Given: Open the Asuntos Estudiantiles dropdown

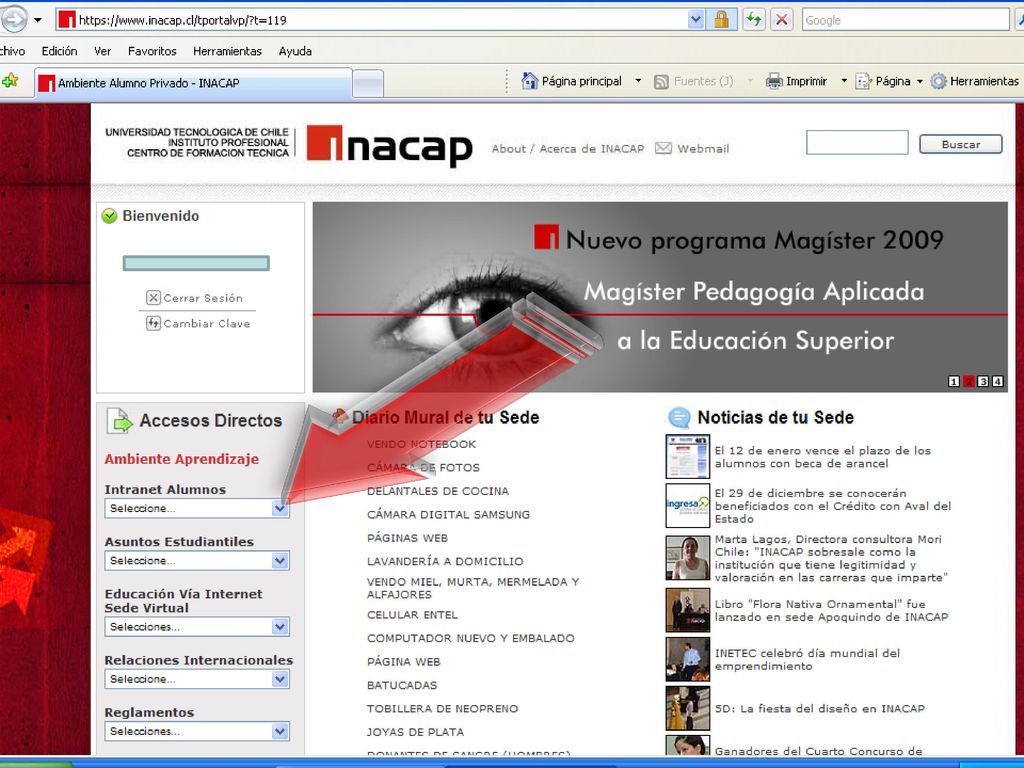Looking at the screenshot, I should 197,560.
